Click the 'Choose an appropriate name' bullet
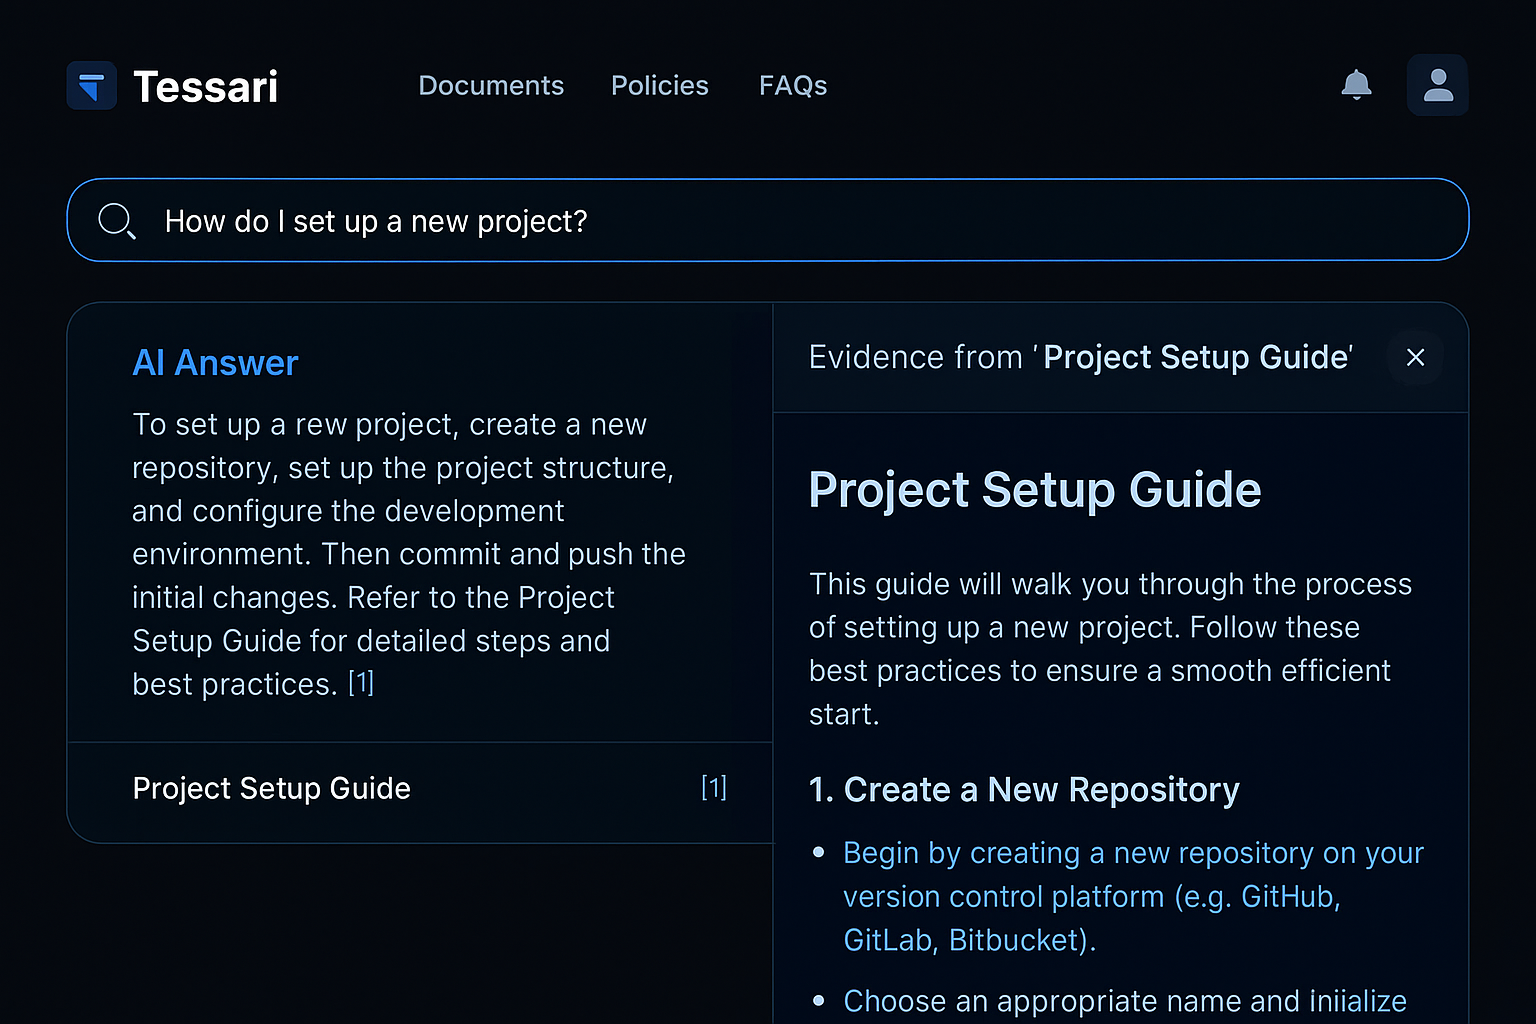The image size is (1536, 1024). pos(1124,1001)
